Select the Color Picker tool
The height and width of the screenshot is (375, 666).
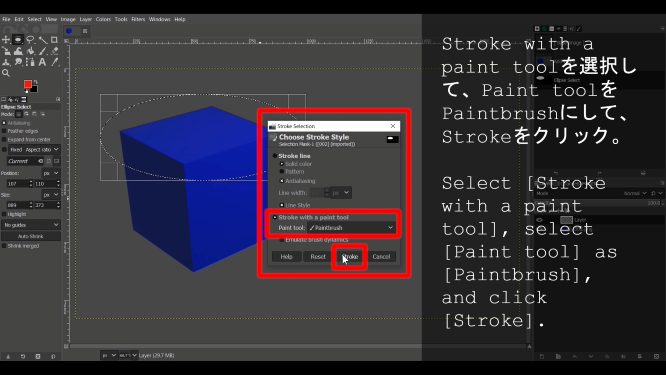click(x=54, y=62)
